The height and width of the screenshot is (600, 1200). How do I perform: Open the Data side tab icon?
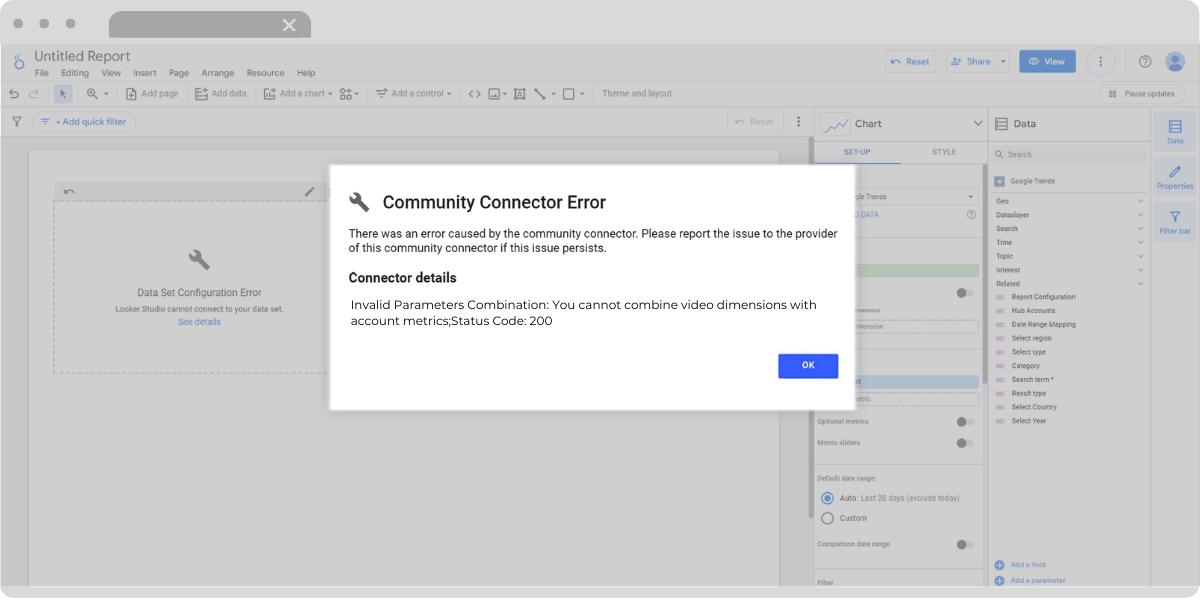point(1175,130)
